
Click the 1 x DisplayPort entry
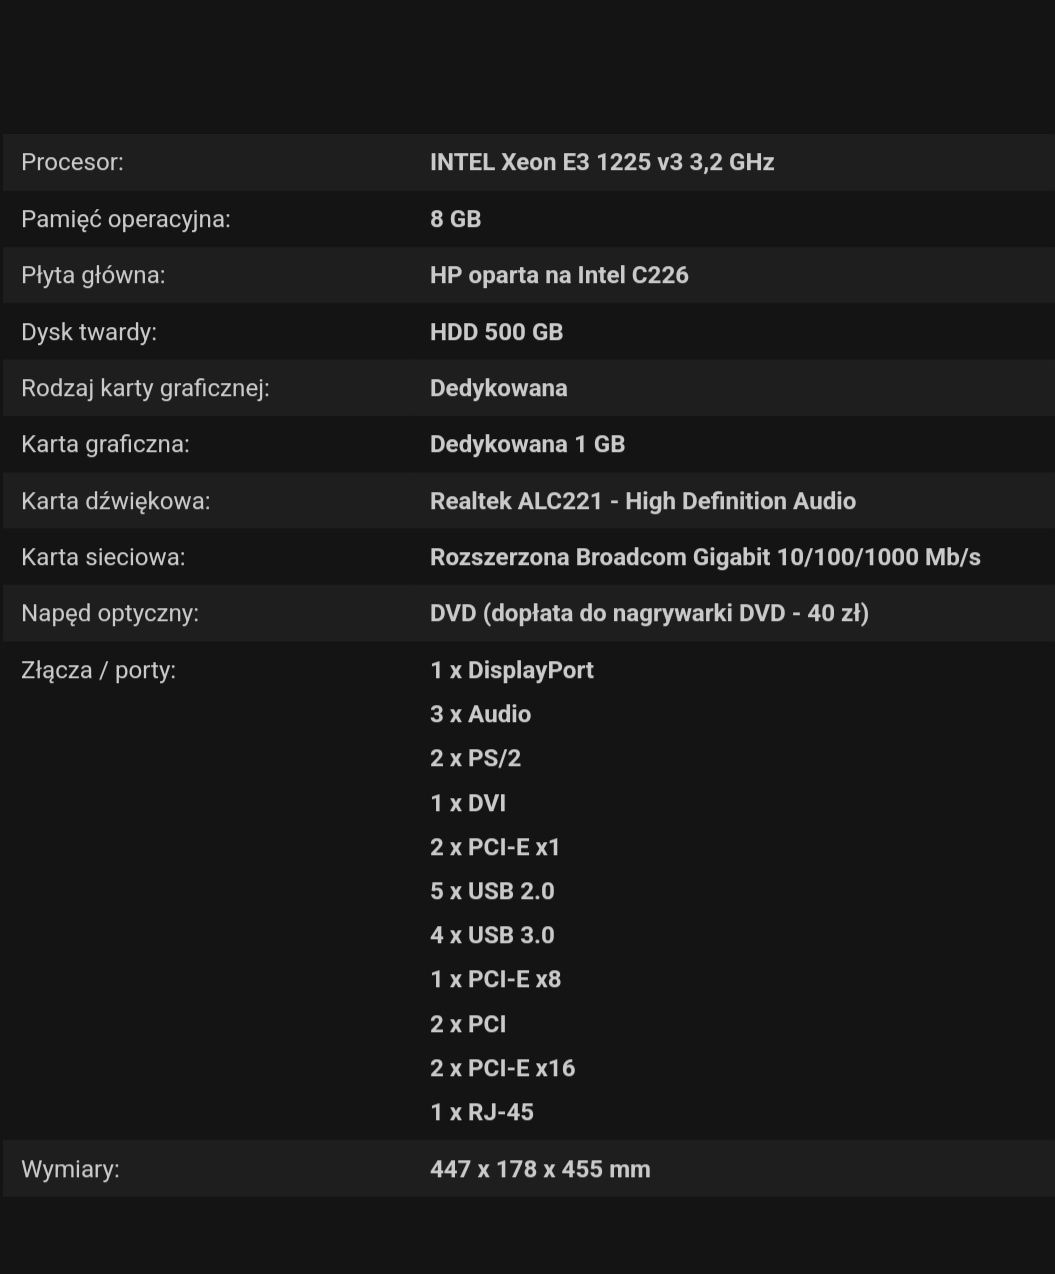(512, 670)
